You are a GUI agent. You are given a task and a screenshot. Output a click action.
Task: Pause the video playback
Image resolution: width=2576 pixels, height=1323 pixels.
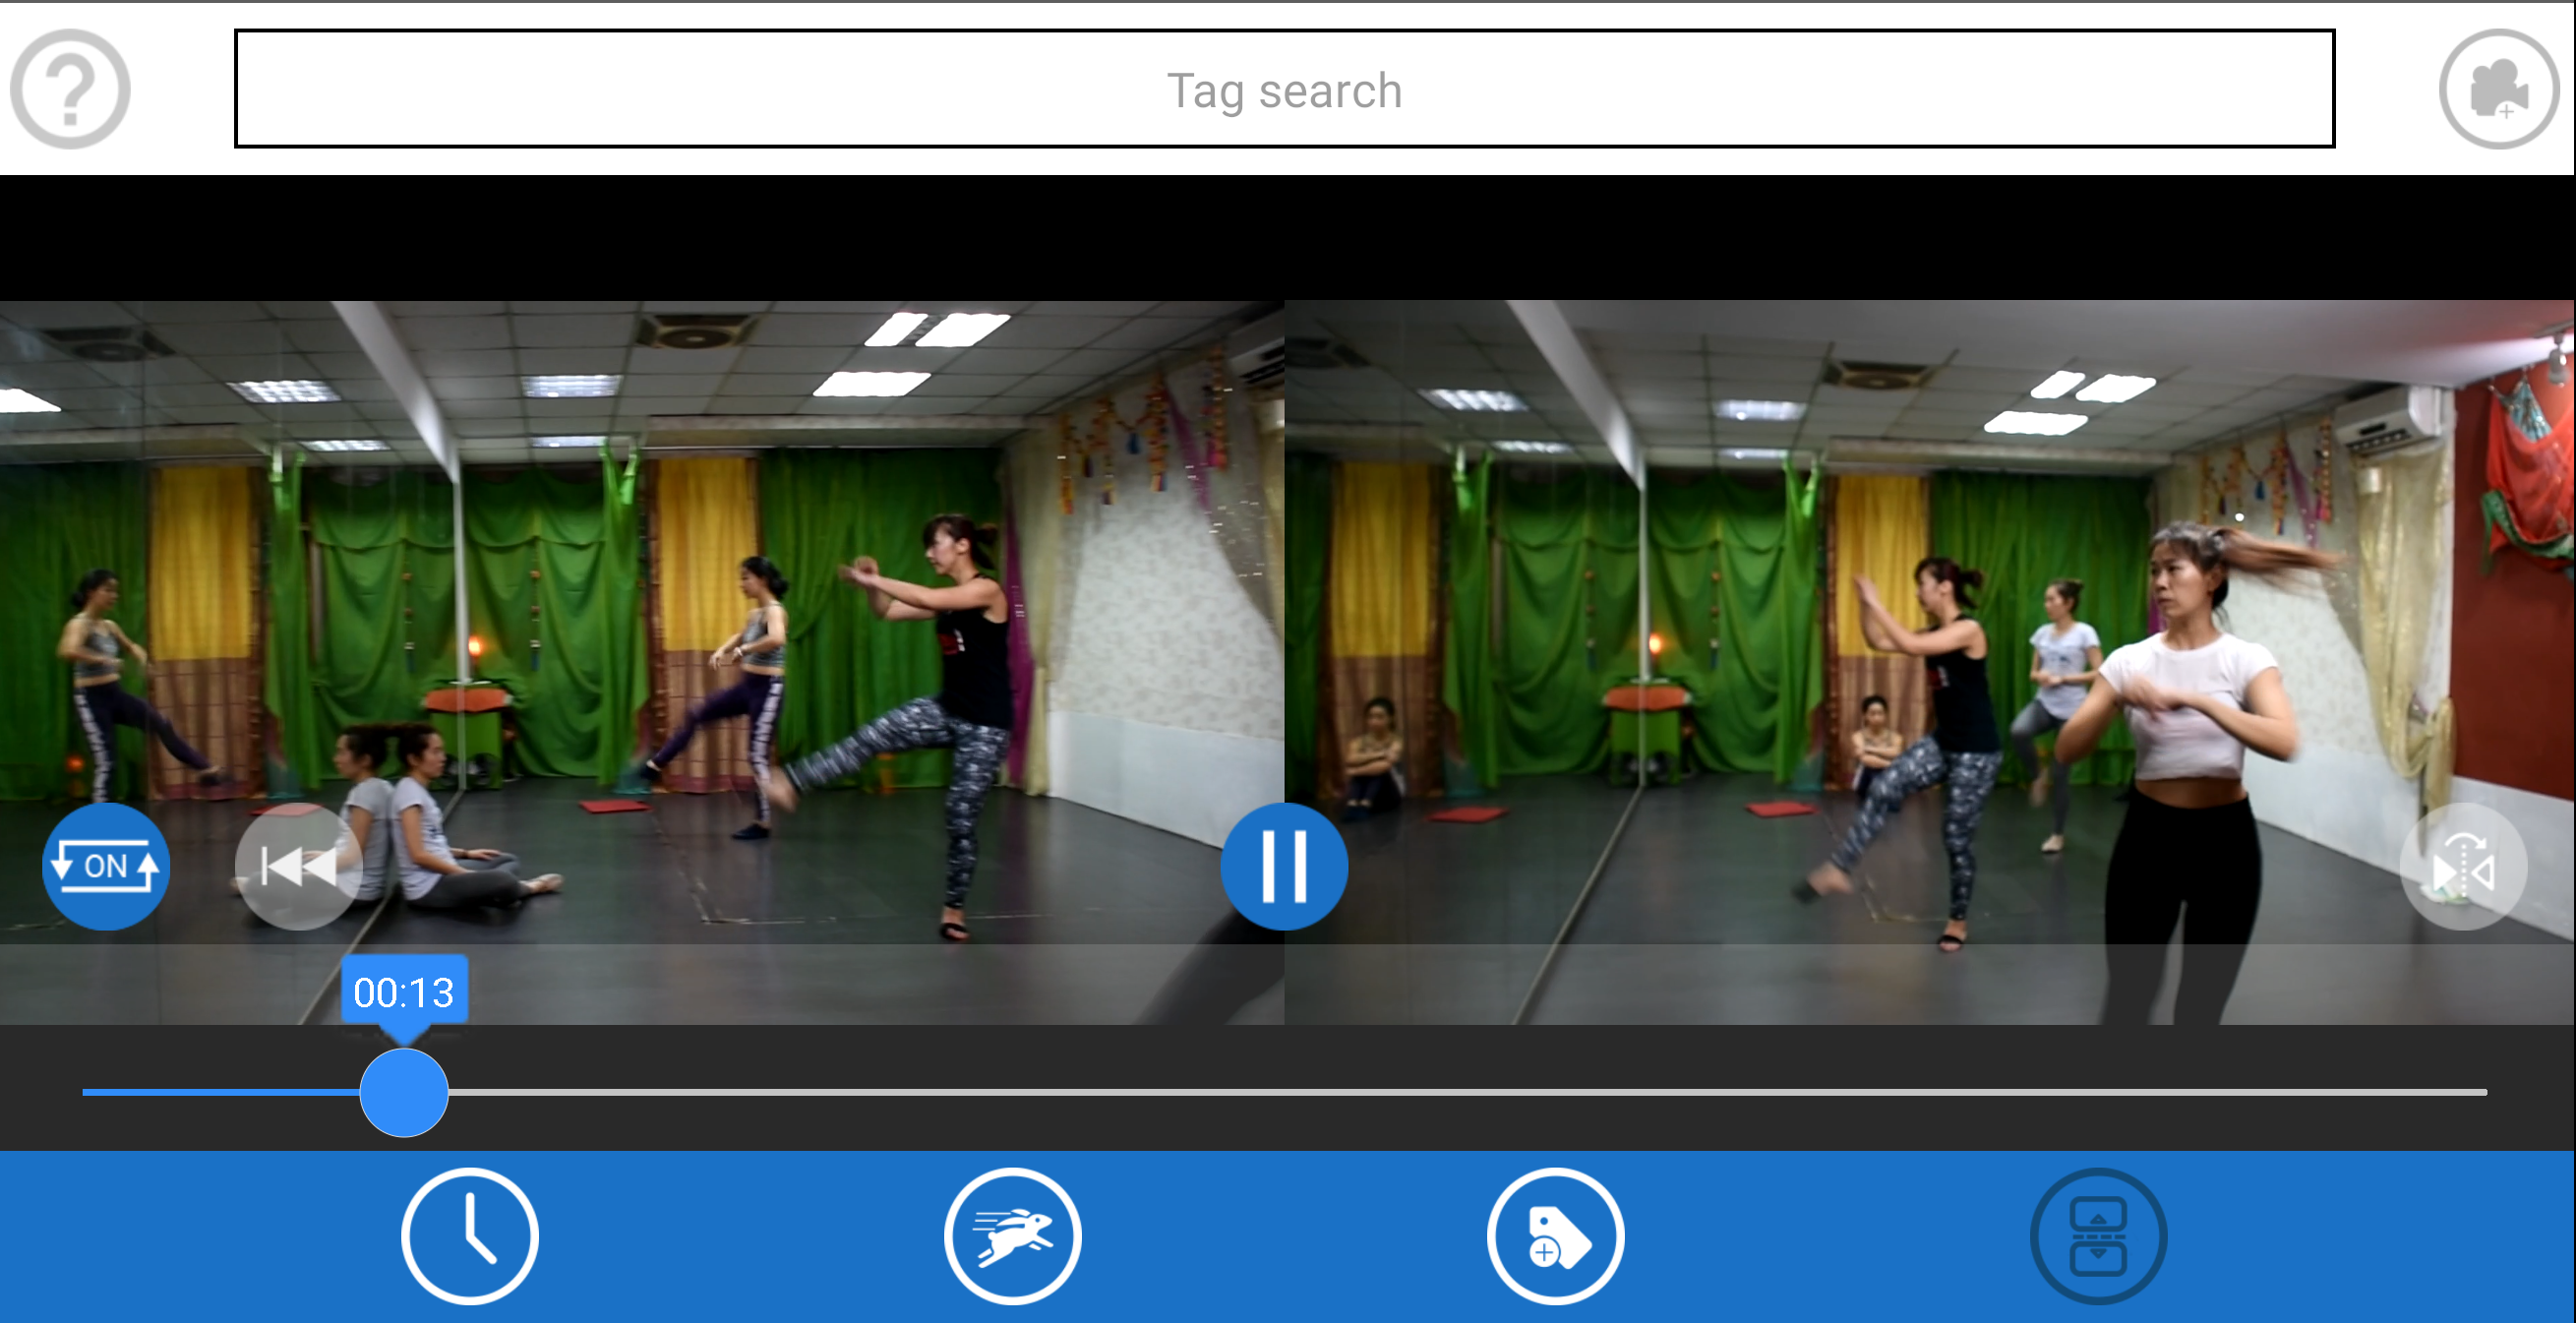pyautogui.click(x=1284, y=866)
